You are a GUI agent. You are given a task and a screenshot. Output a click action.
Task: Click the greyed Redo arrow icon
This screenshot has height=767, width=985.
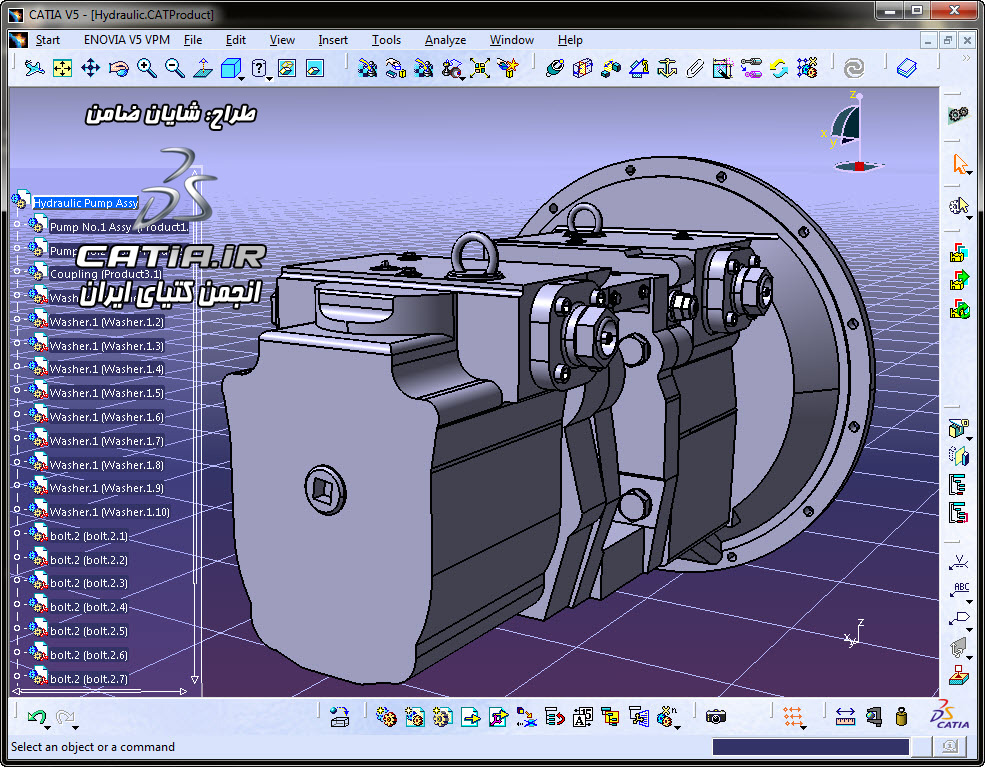(64, 716)
